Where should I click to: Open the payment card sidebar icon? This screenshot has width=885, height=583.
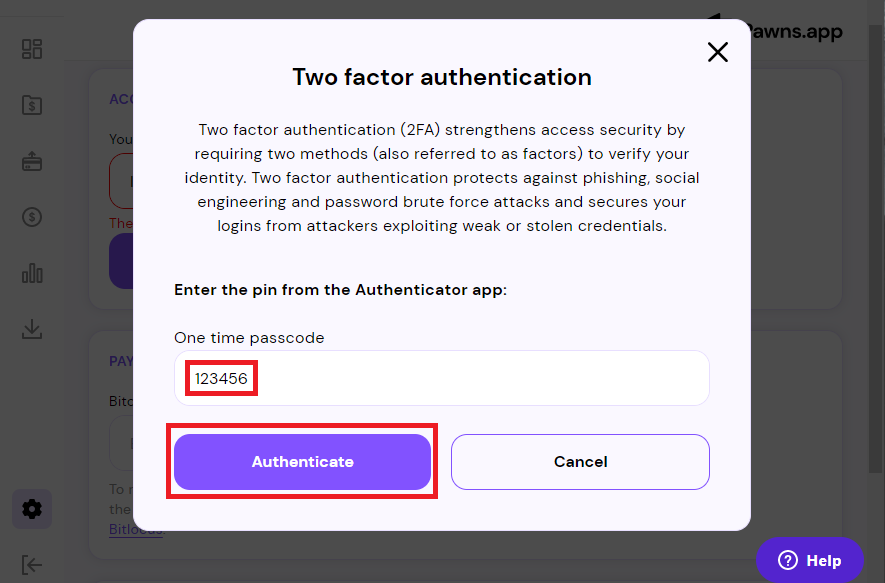[x=32, y=161]
